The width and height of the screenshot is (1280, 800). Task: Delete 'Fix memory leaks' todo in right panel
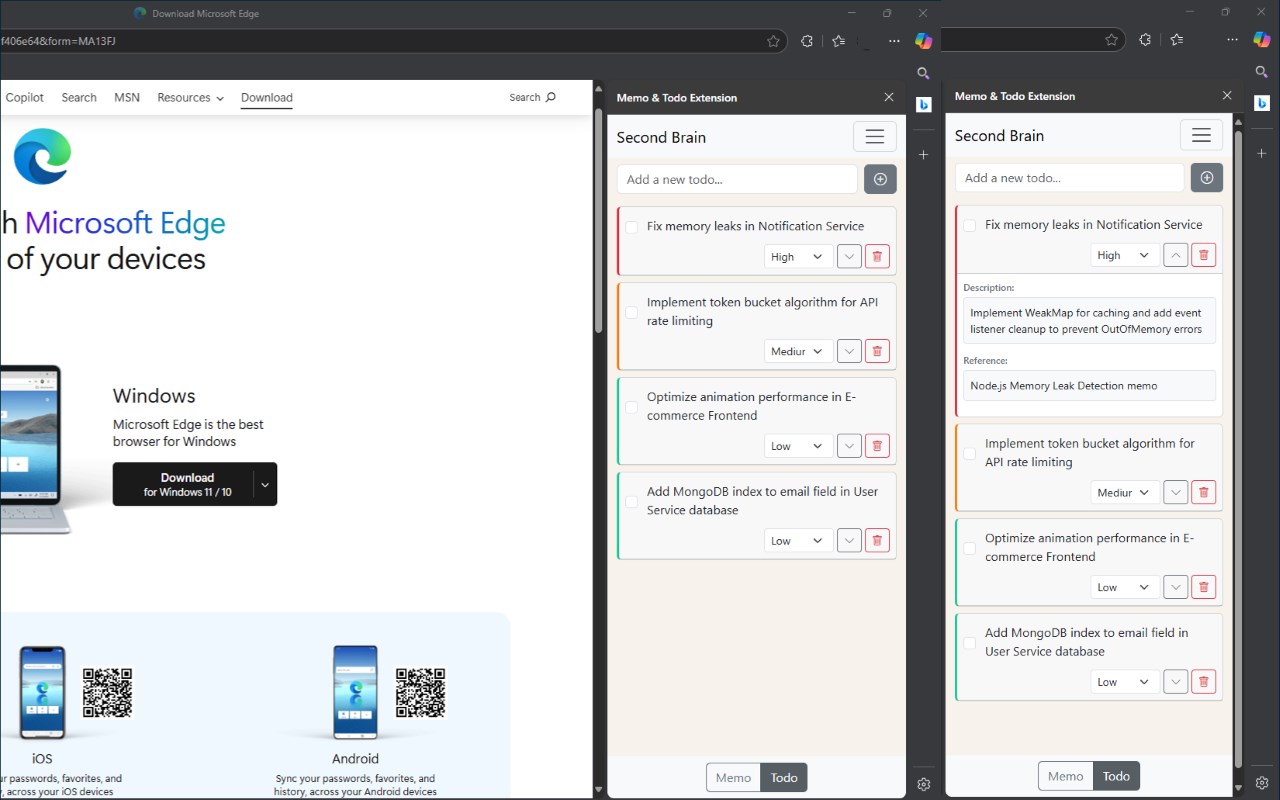coord(1203,255)
